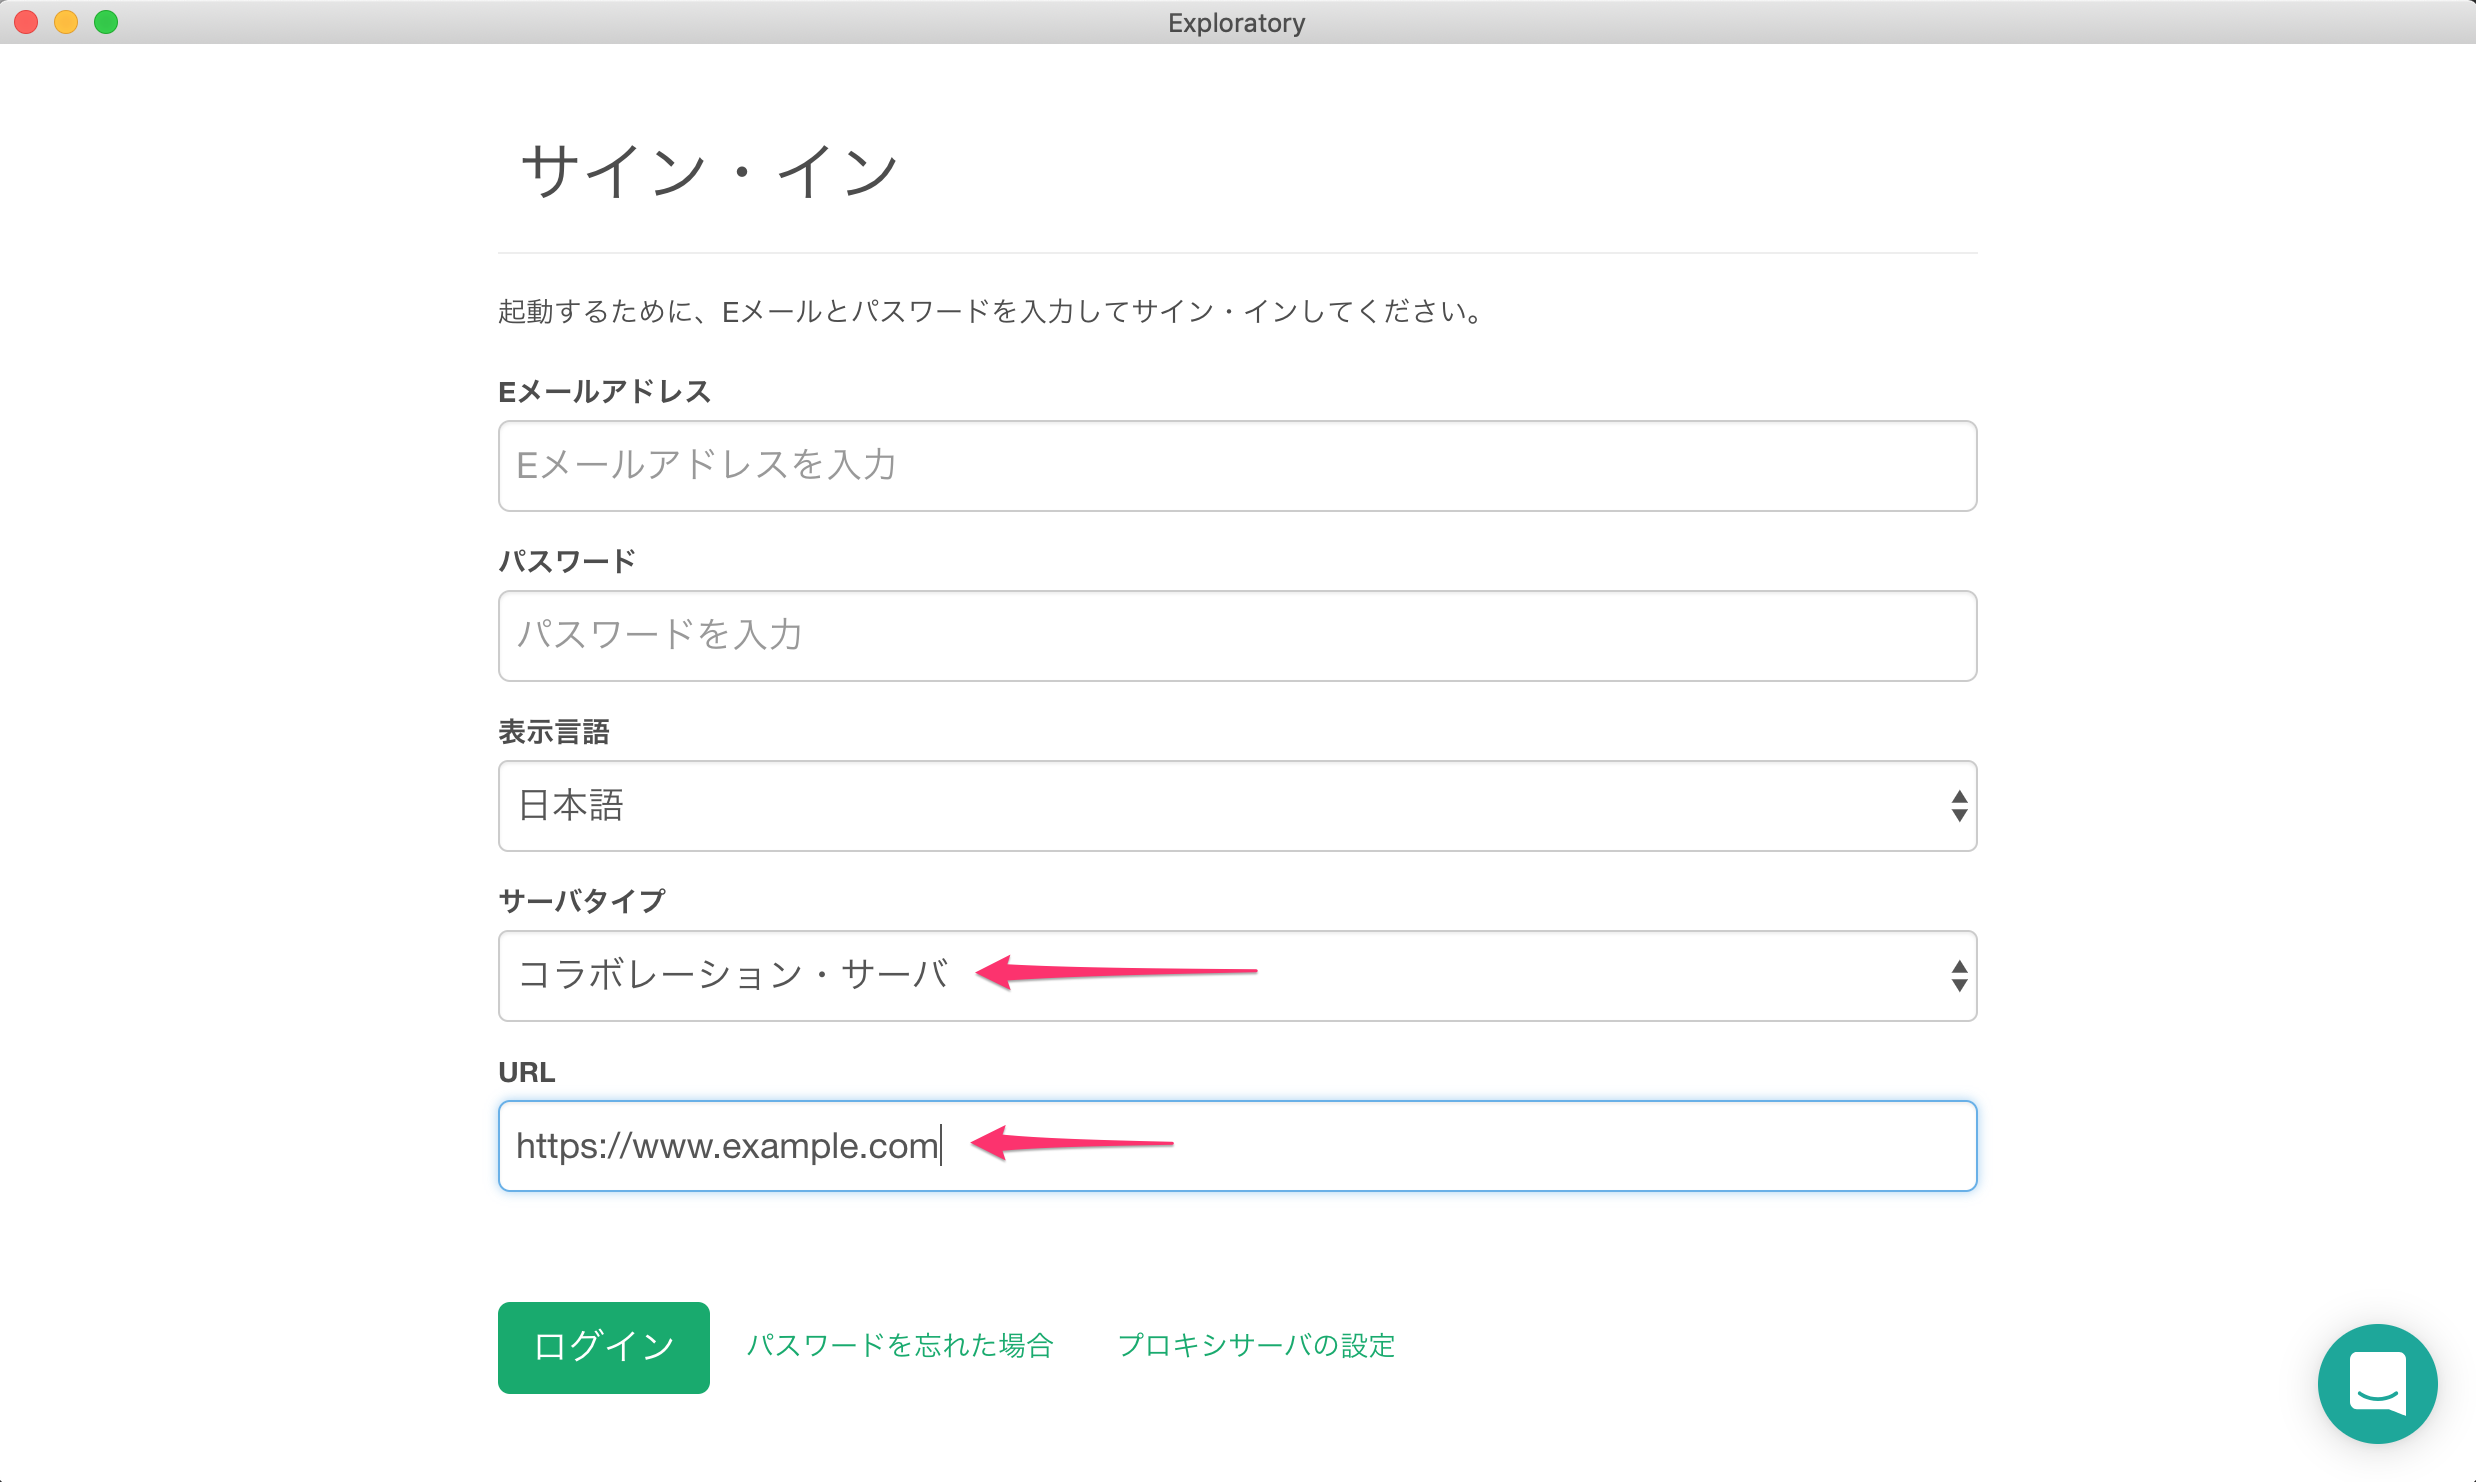Open the パスワードを忘れた場合 link
Viewport: 2476px width, 1482px height.
[900, 1346]
